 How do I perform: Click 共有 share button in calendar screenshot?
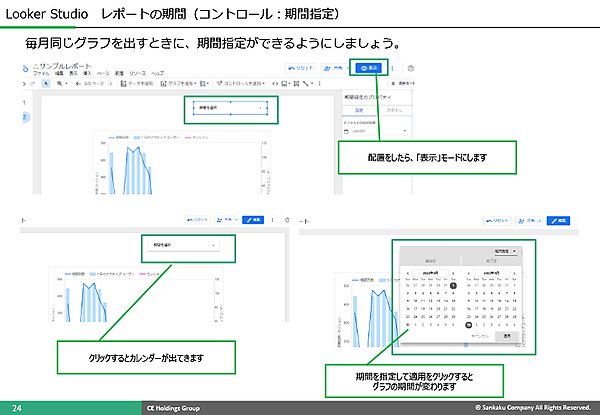(x=527, y=221)
